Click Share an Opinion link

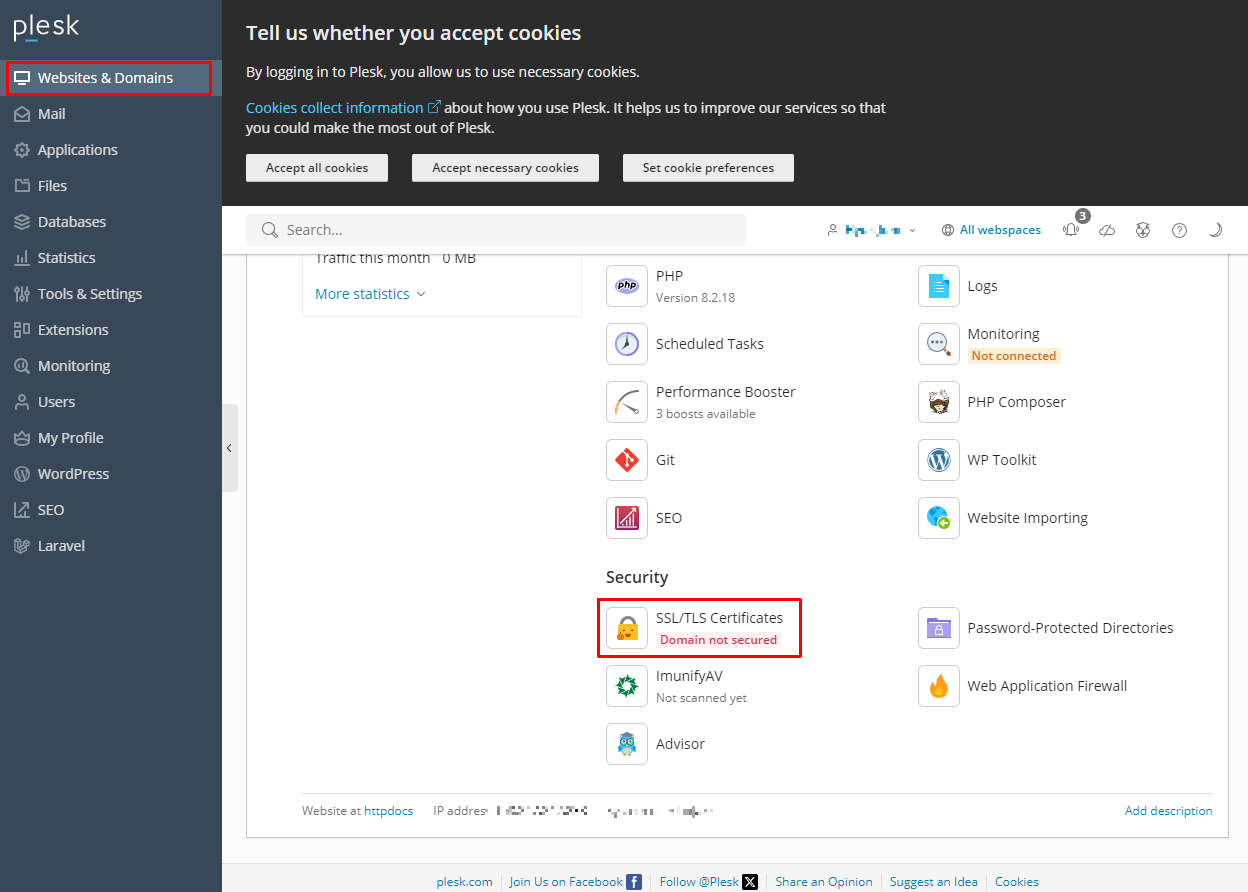click(823, 882)
